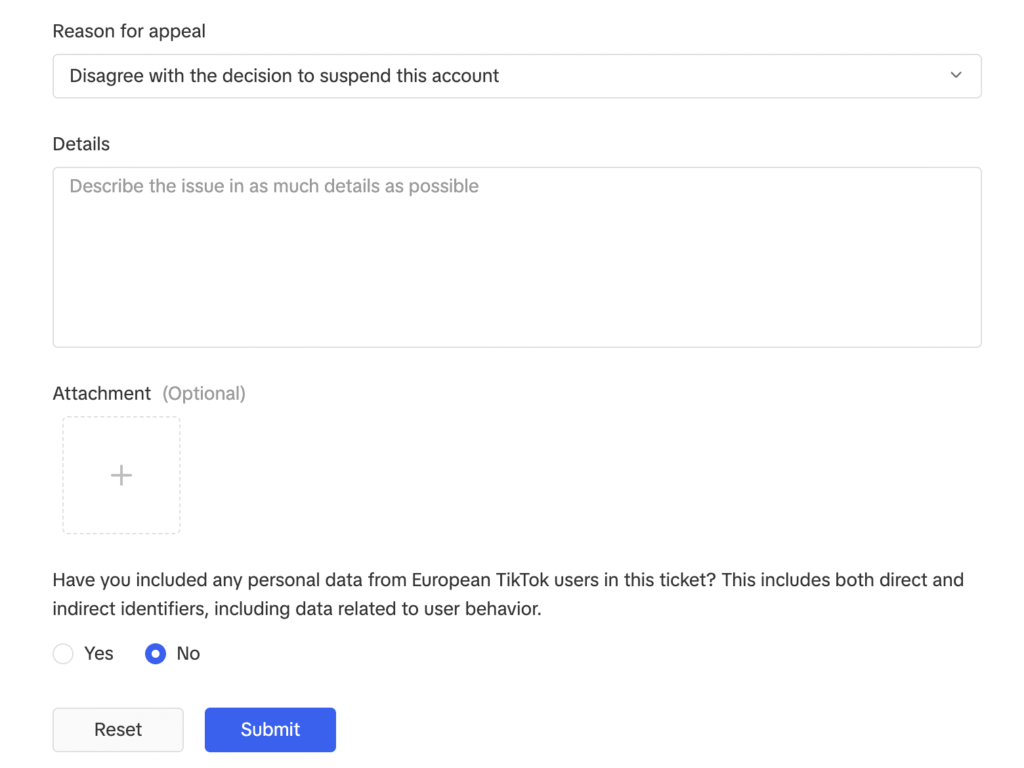Click the selected "Disagree with the decision" text
Viewport: 1024px width, 768px height.
(284, 76)
